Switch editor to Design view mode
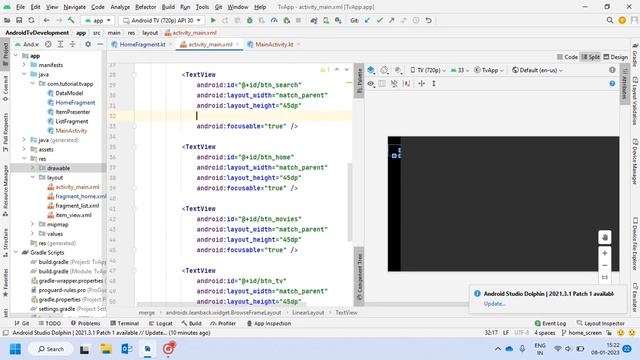The image size is (640, 360). (x=616, y=57)
